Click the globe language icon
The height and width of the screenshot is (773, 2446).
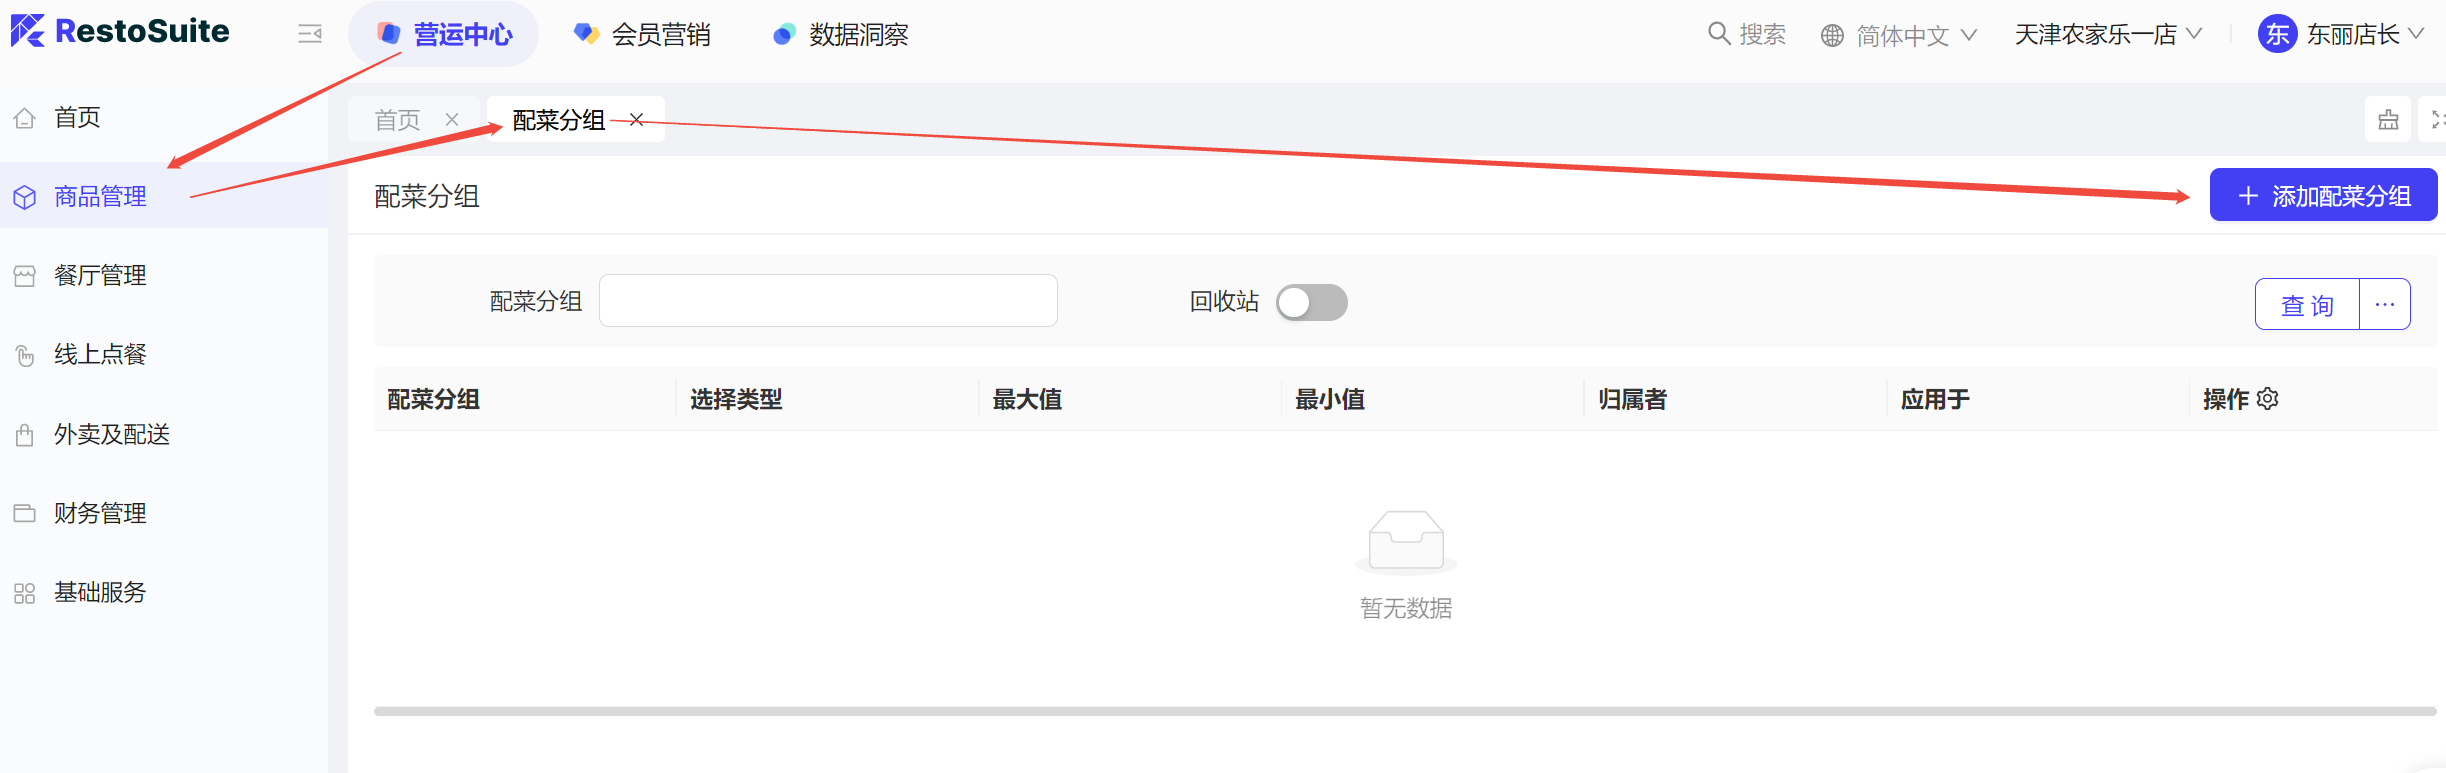1832,36
